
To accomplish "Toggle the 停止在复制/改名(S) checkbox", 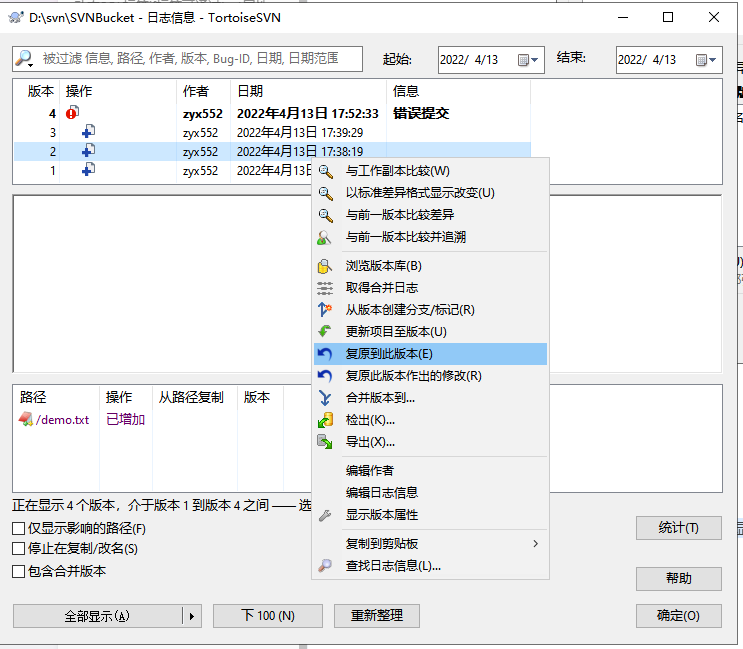I will (x=18, y=549).
